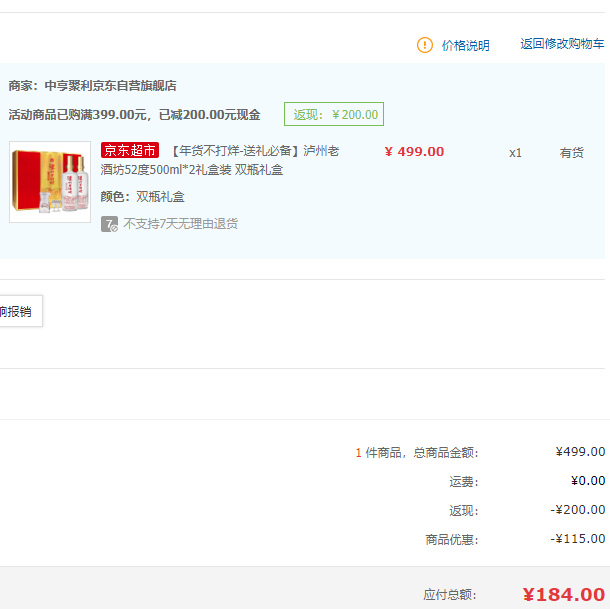Image resolution: width=610 pixels, height=609 pixels.
Task: Open the 泸州老酒坊 gift box product thumbnail
Action: (x=50, y=182)
